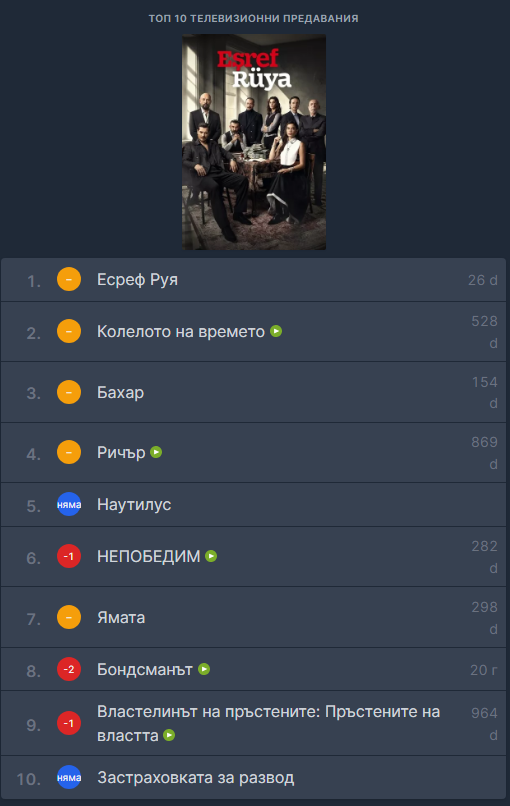This screenshot has width=510, height=806.
Task: Click the red -1 badge in row nine
Action: [x=69, y=723]
